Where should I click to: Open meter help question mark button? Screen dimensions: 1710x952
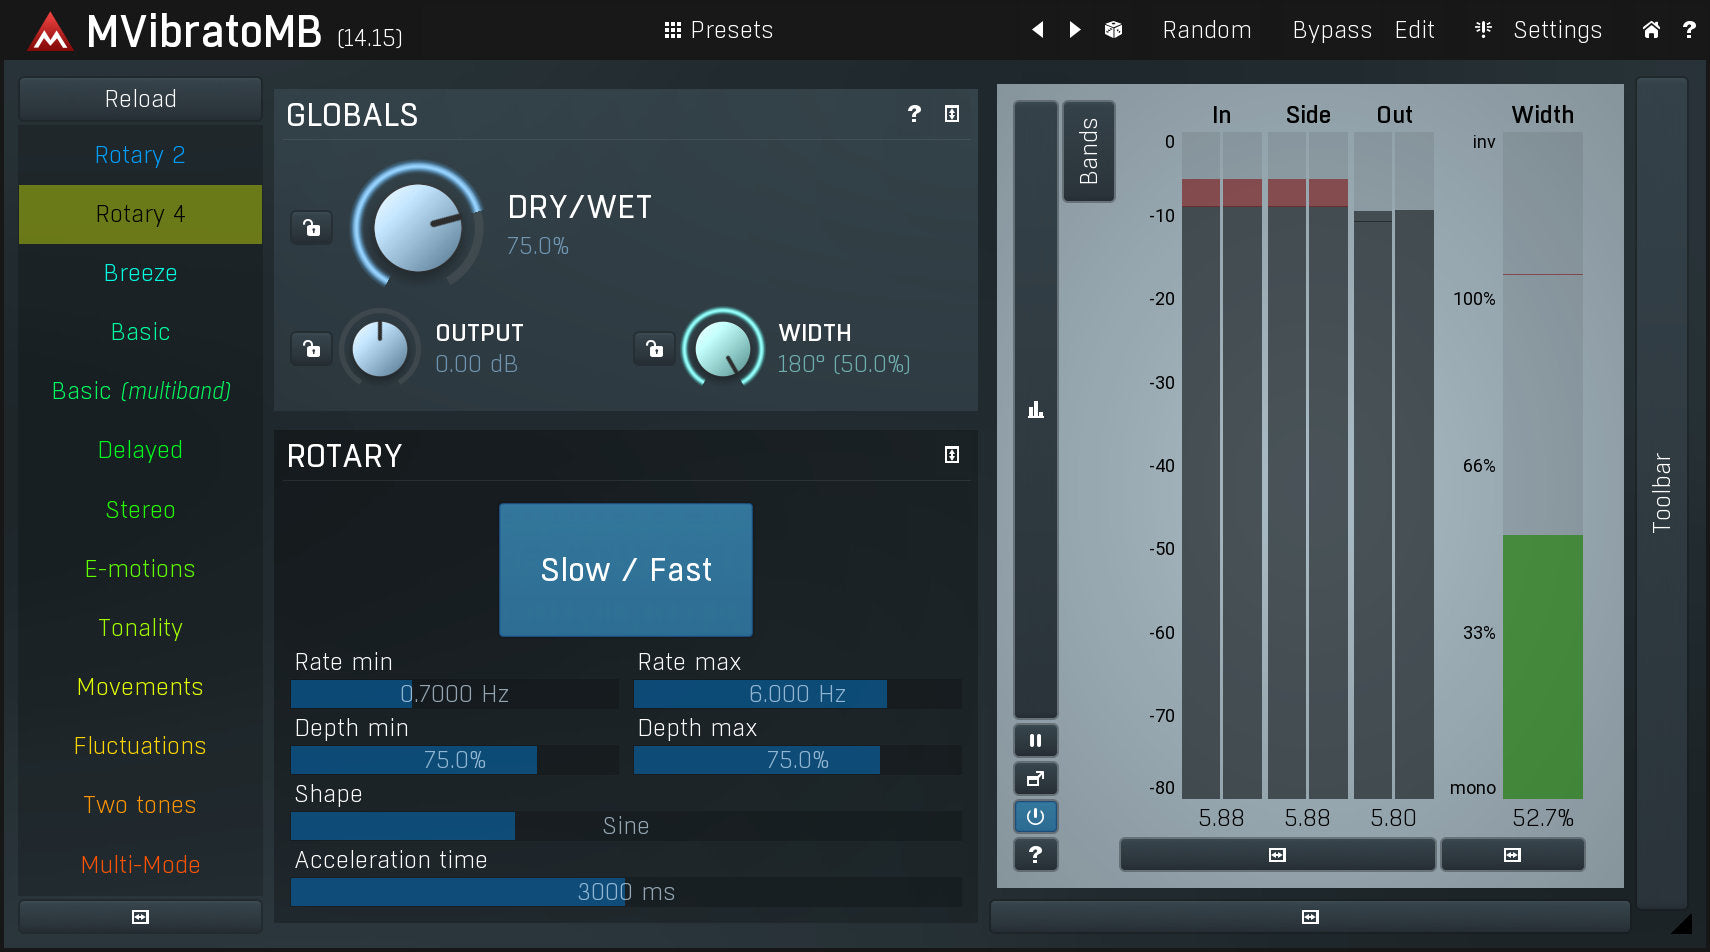(1036, 855)
